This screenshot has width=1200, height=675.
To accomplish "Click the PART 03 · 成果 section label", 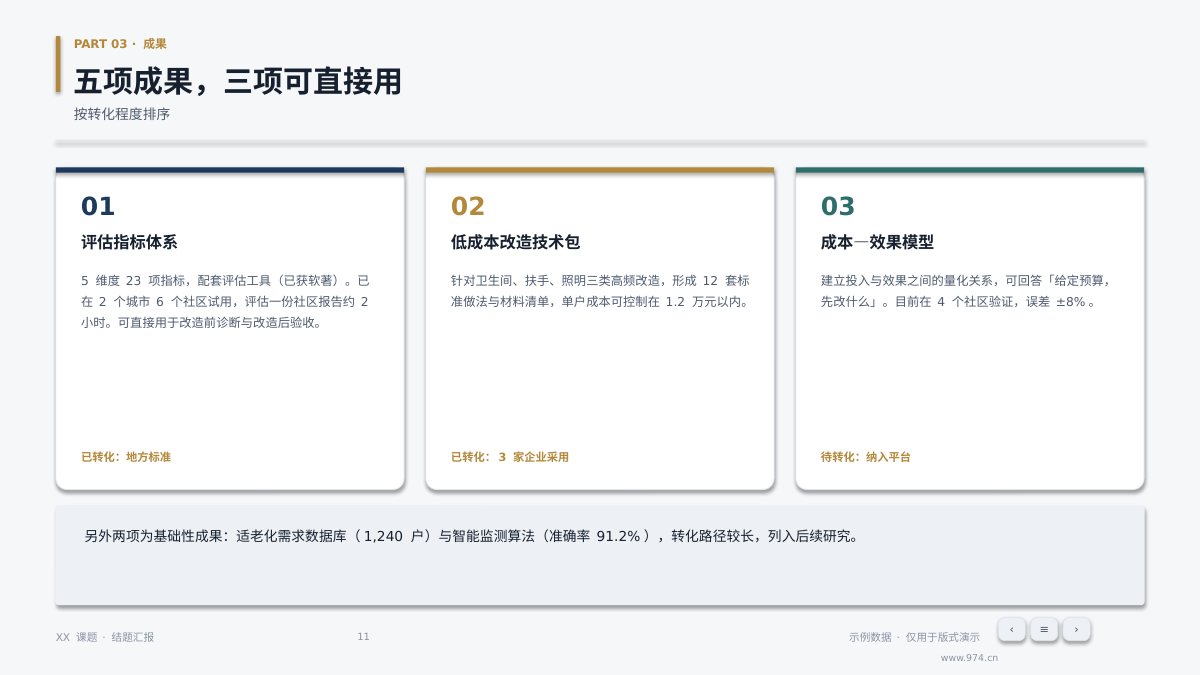I will pyautogui.click(x=120, y=44).
